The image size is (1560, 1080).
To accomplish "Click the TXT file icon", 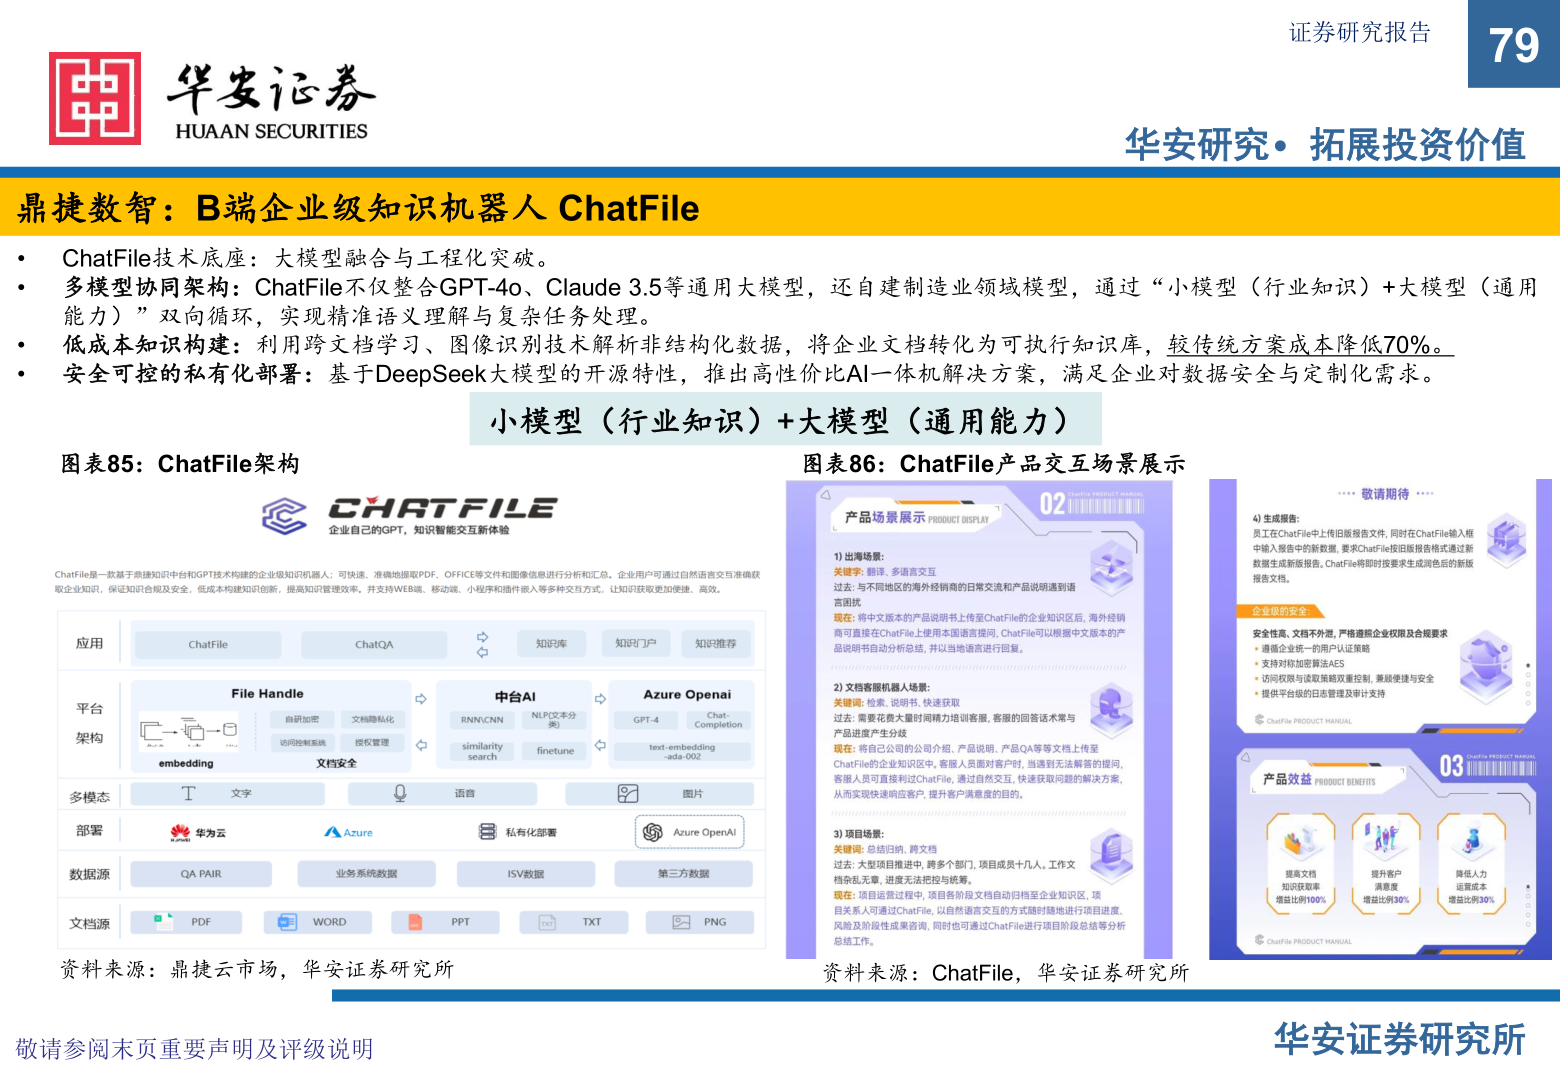I will click(x=547, y=922).
